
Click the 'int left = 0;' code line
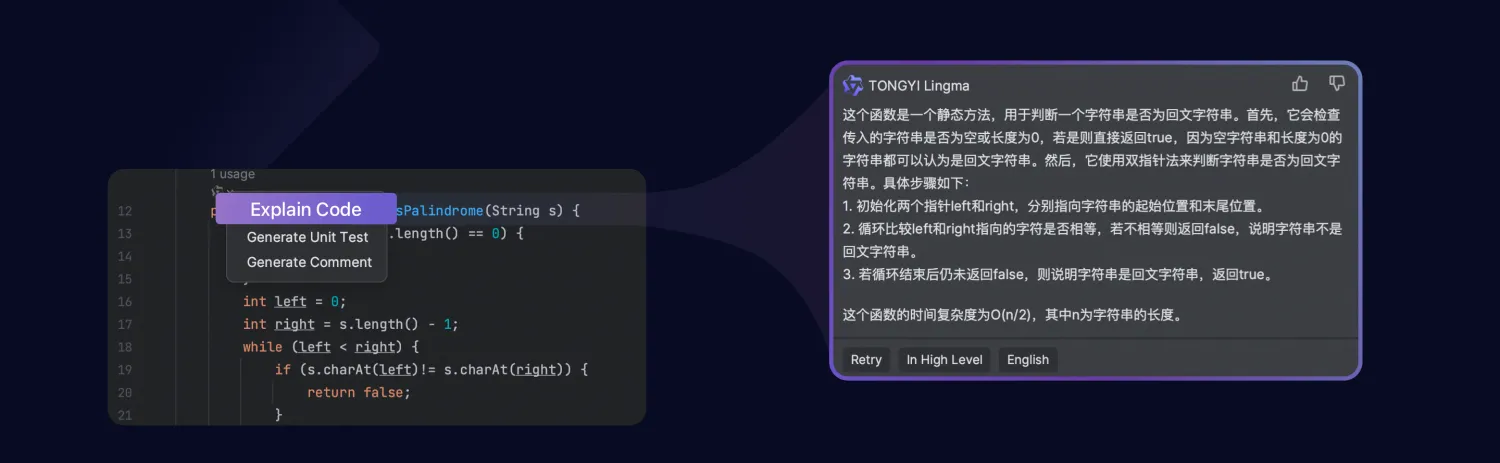tap(295, 301)
